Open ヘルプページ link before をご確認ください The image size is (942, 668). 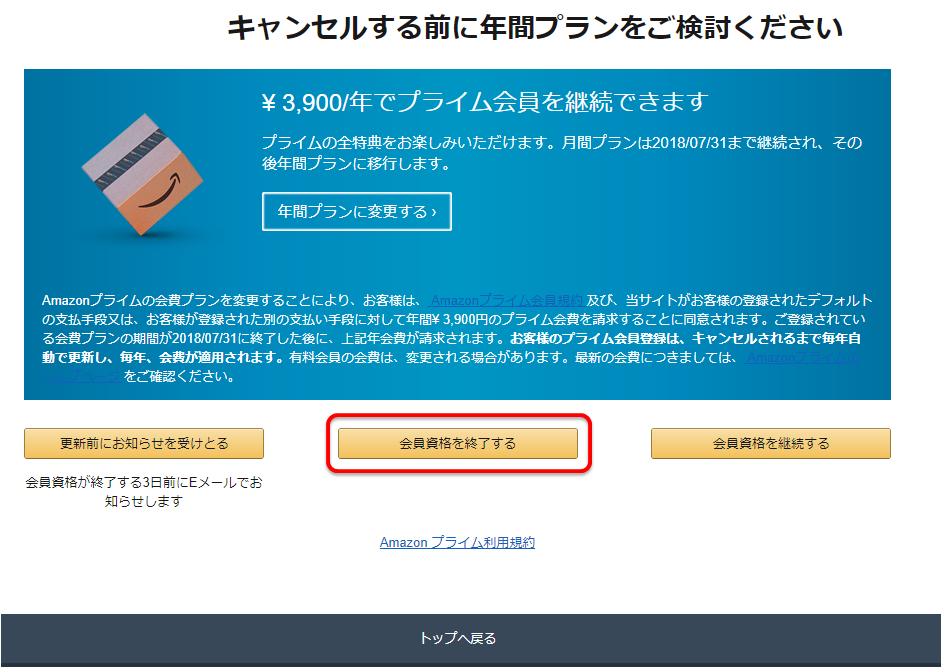[83, 377]
